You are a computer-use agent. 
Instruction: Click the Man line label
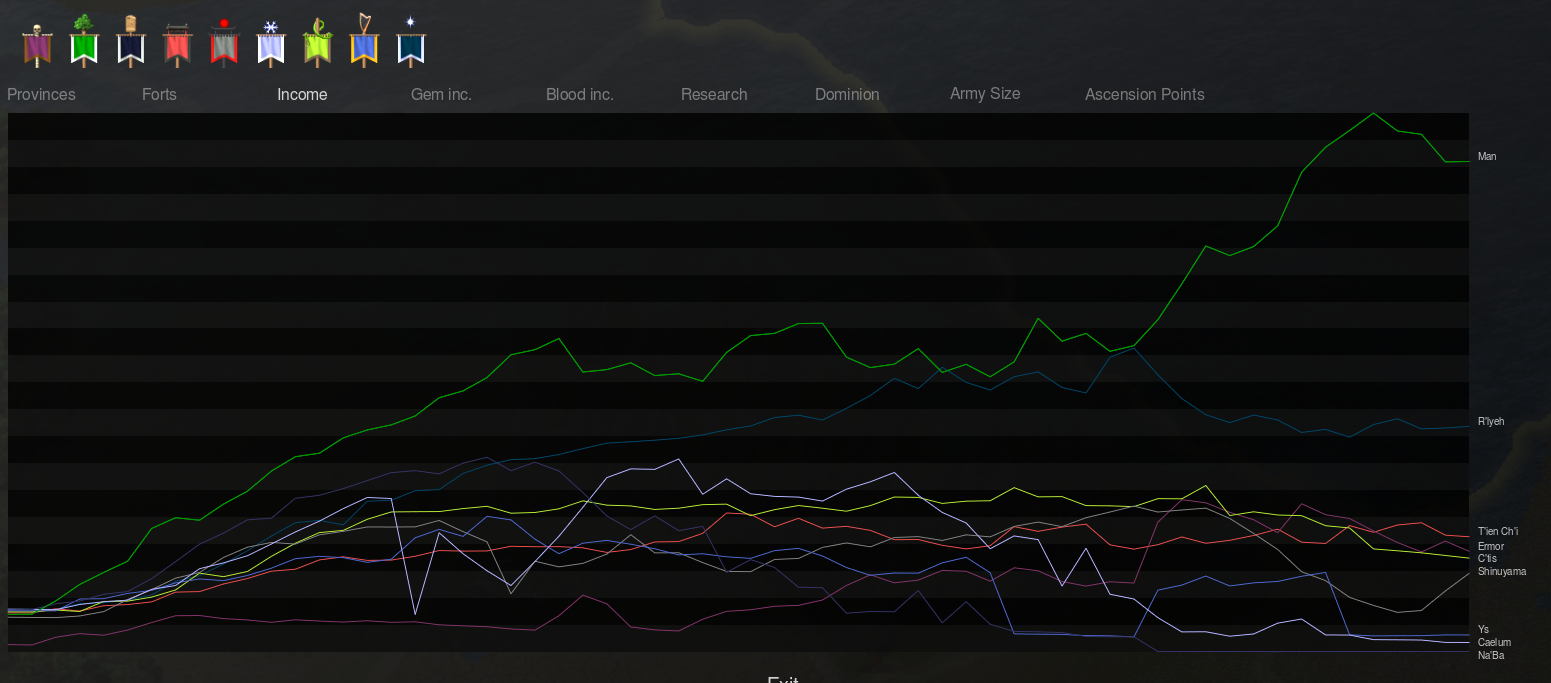1487,156
